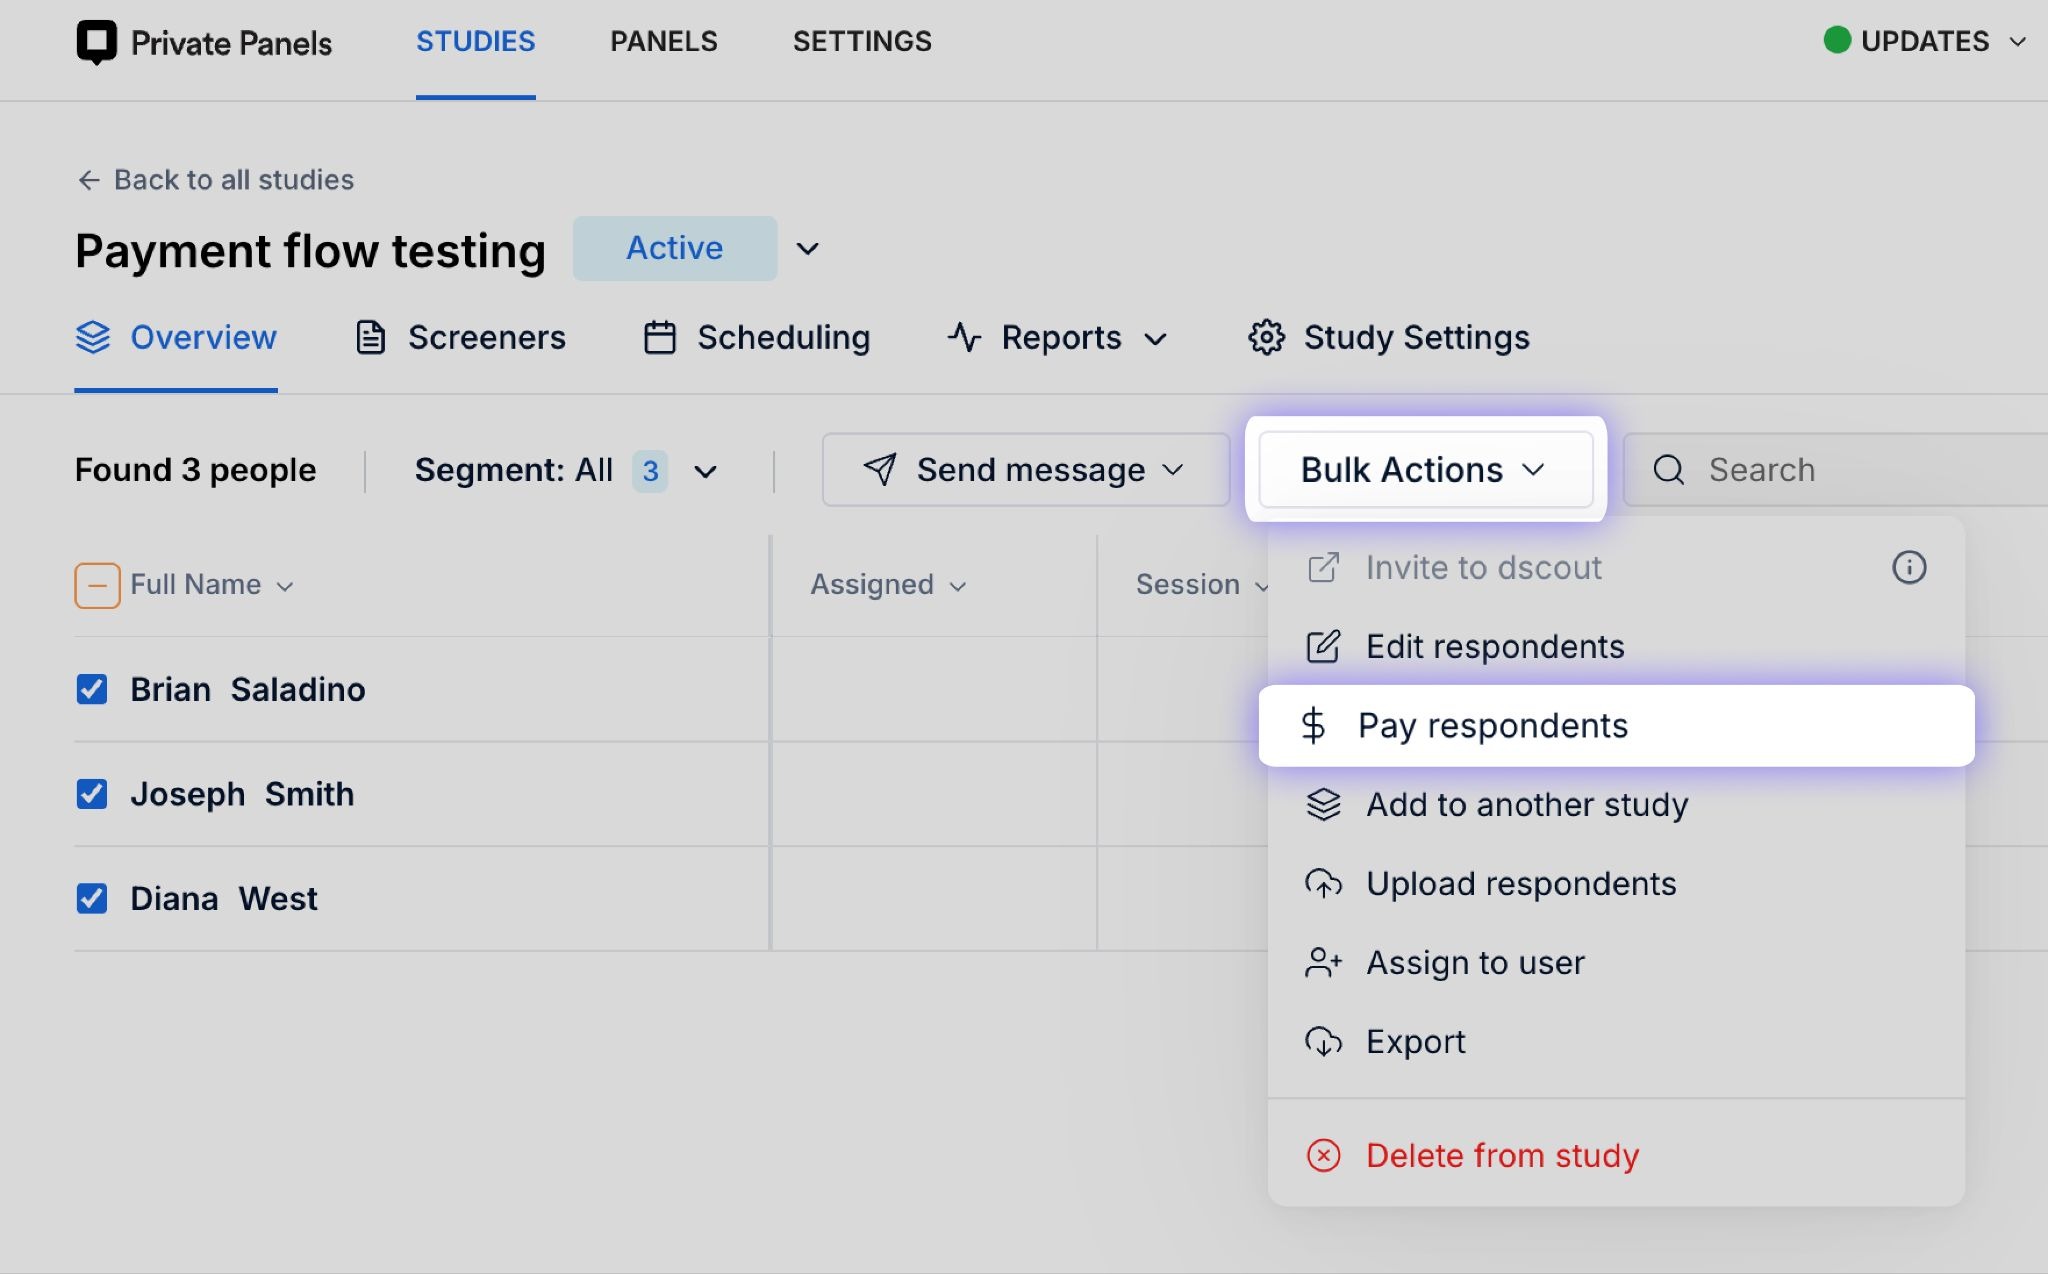The width and height of the screenshot is (2048, 1274).
Task: Click the Export cloud download icon
Action: [x=1323, y=1042]
